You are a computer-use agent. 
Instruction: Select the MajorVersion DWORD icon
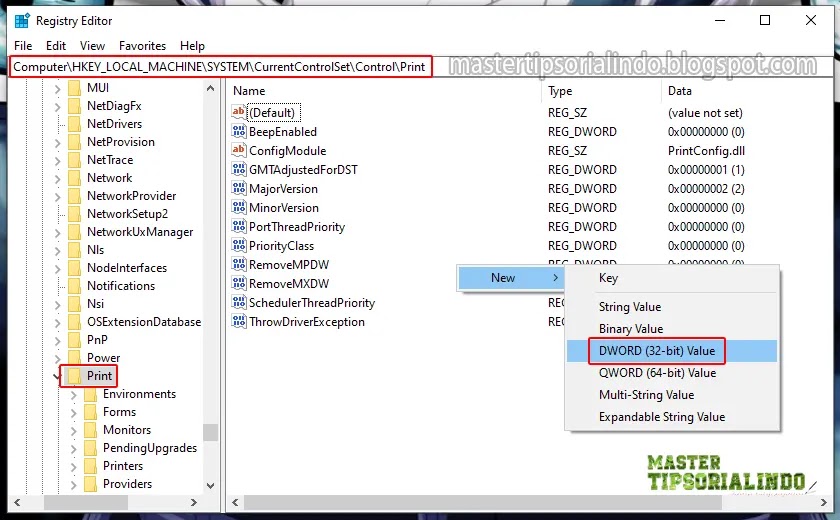tap(238, 188)
